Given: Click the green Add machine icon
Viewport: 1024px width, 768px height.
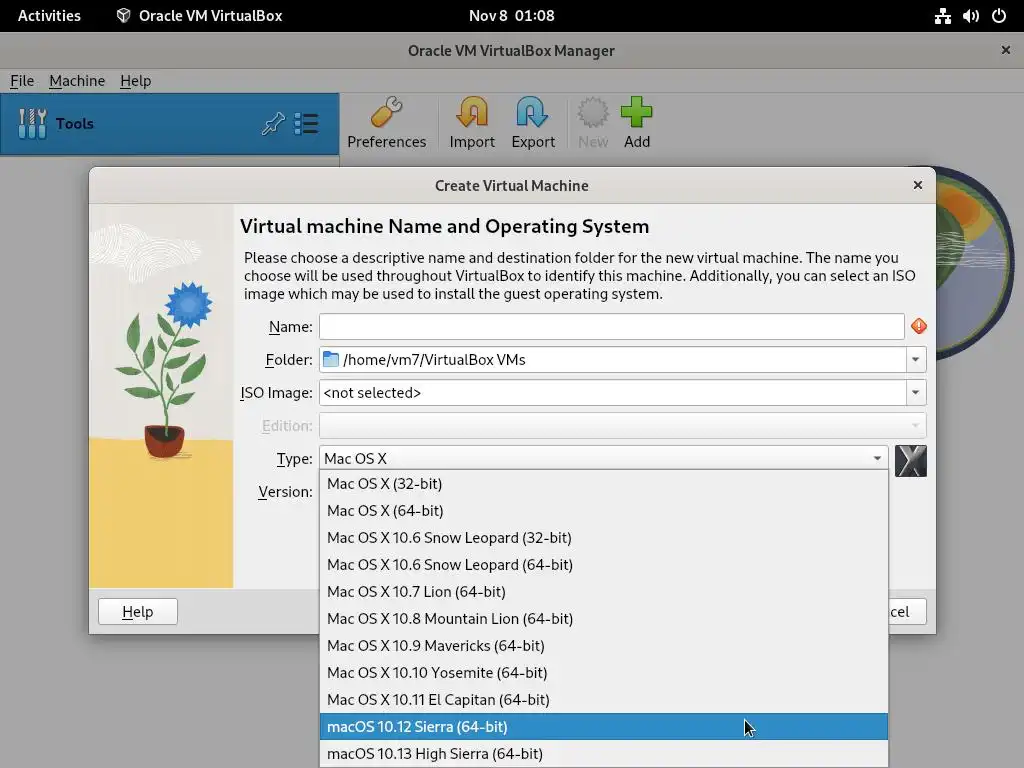Looking at the screenshot, I should click(636, 112).
